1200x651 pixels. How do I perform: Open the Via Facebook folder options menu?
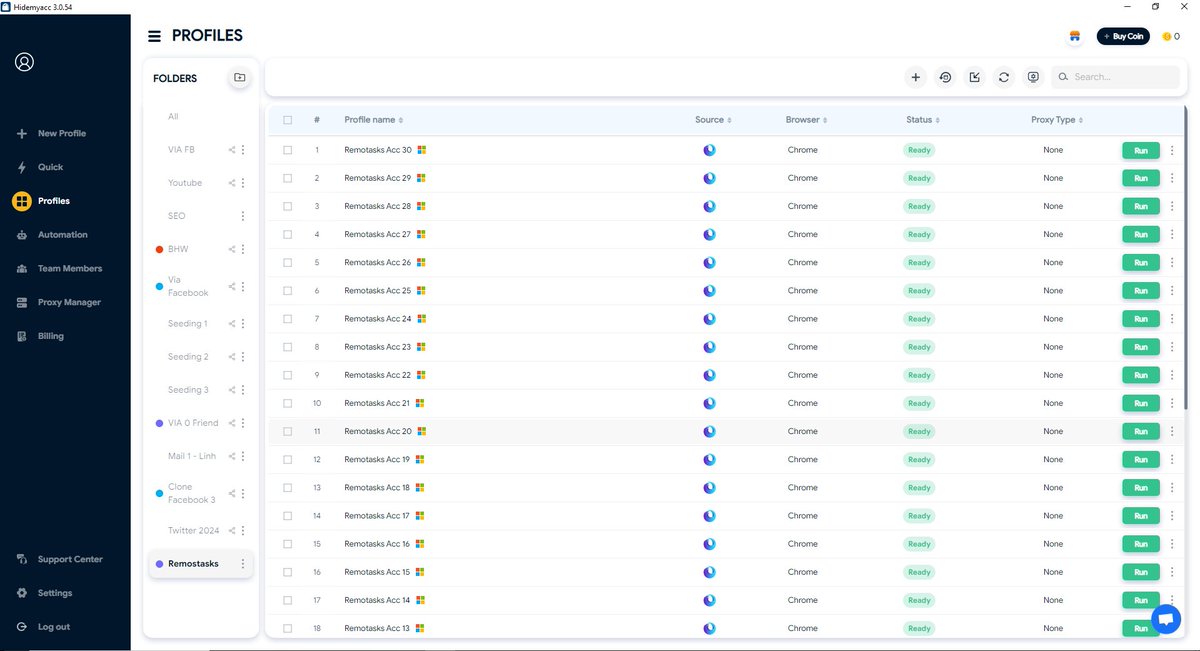pyautogui.click(x=243, y=287)
